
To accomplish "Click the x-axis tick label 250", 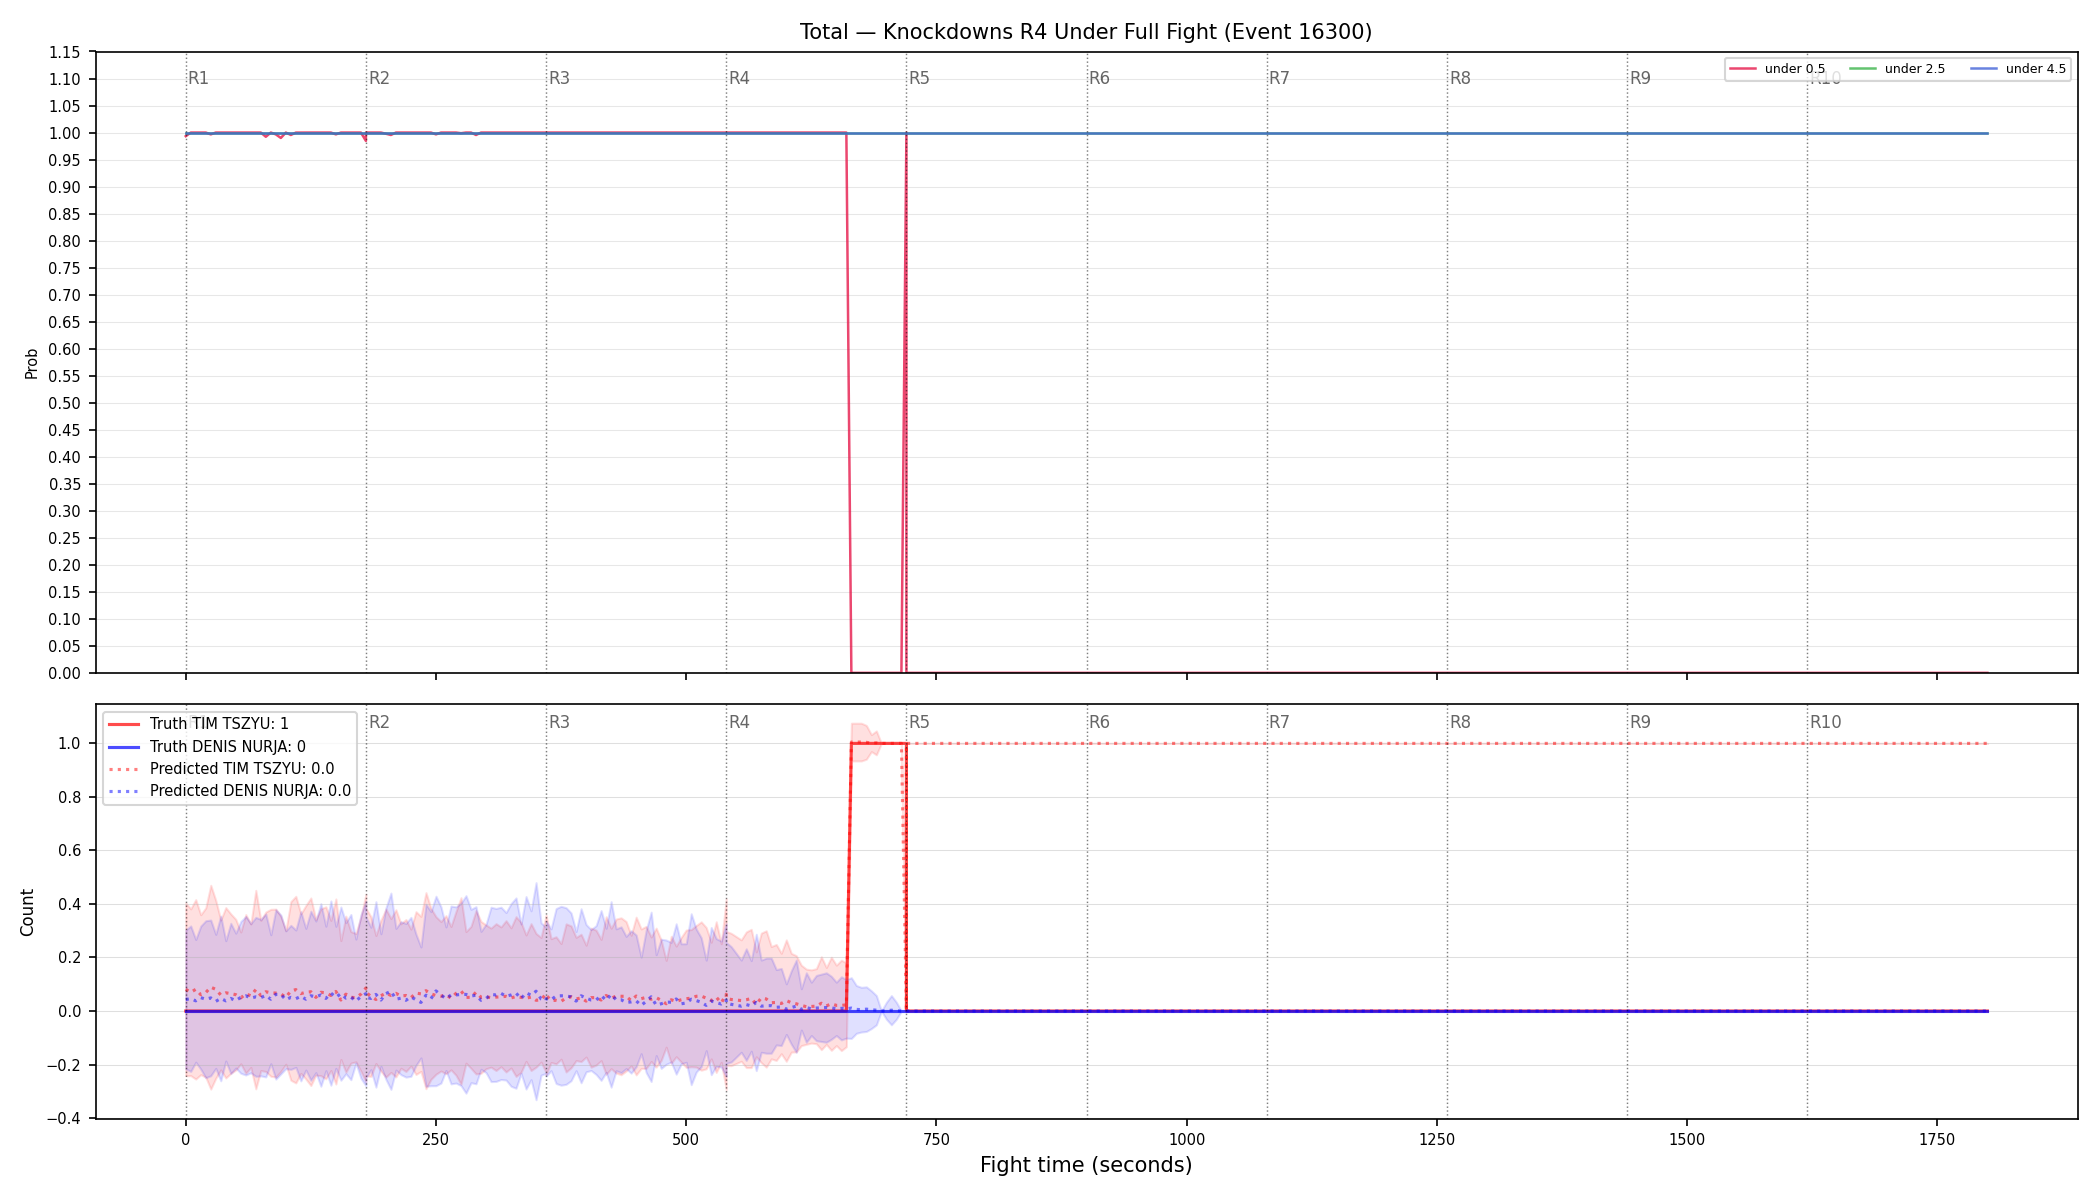I will coord(435,1139).
